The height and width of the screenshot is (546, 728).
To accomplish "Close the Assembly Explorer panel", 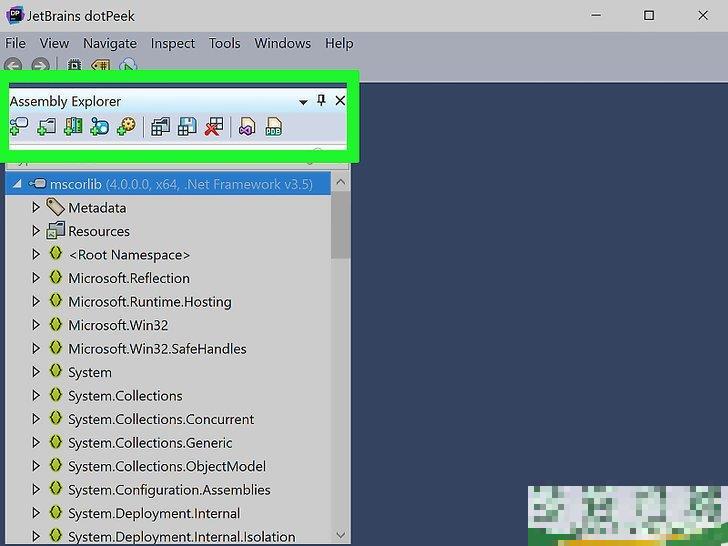I will coord(340,101).
